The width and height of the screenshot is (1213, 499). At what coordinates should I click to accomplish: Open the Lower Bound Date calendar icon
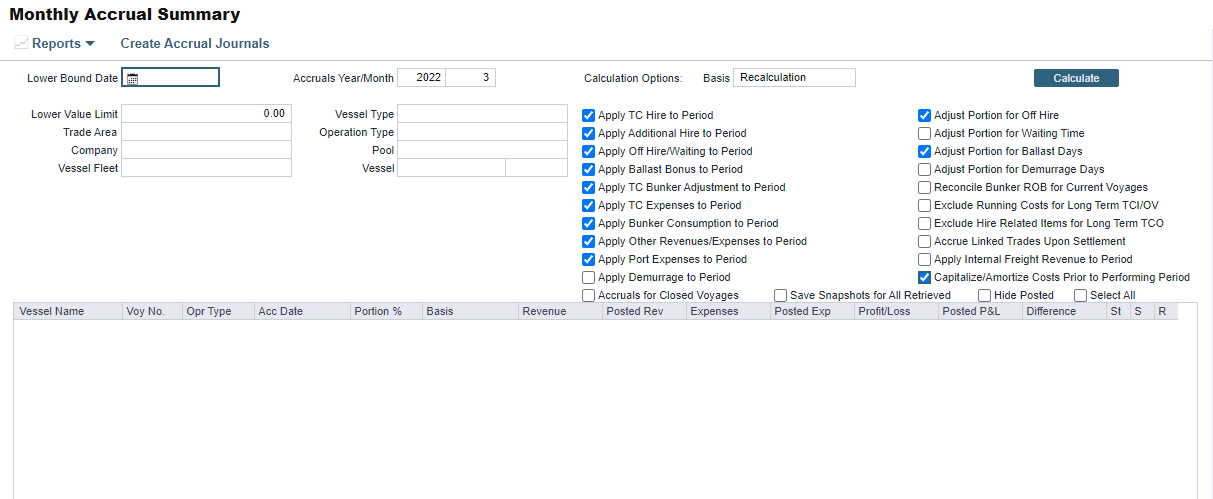coord(132,79)
